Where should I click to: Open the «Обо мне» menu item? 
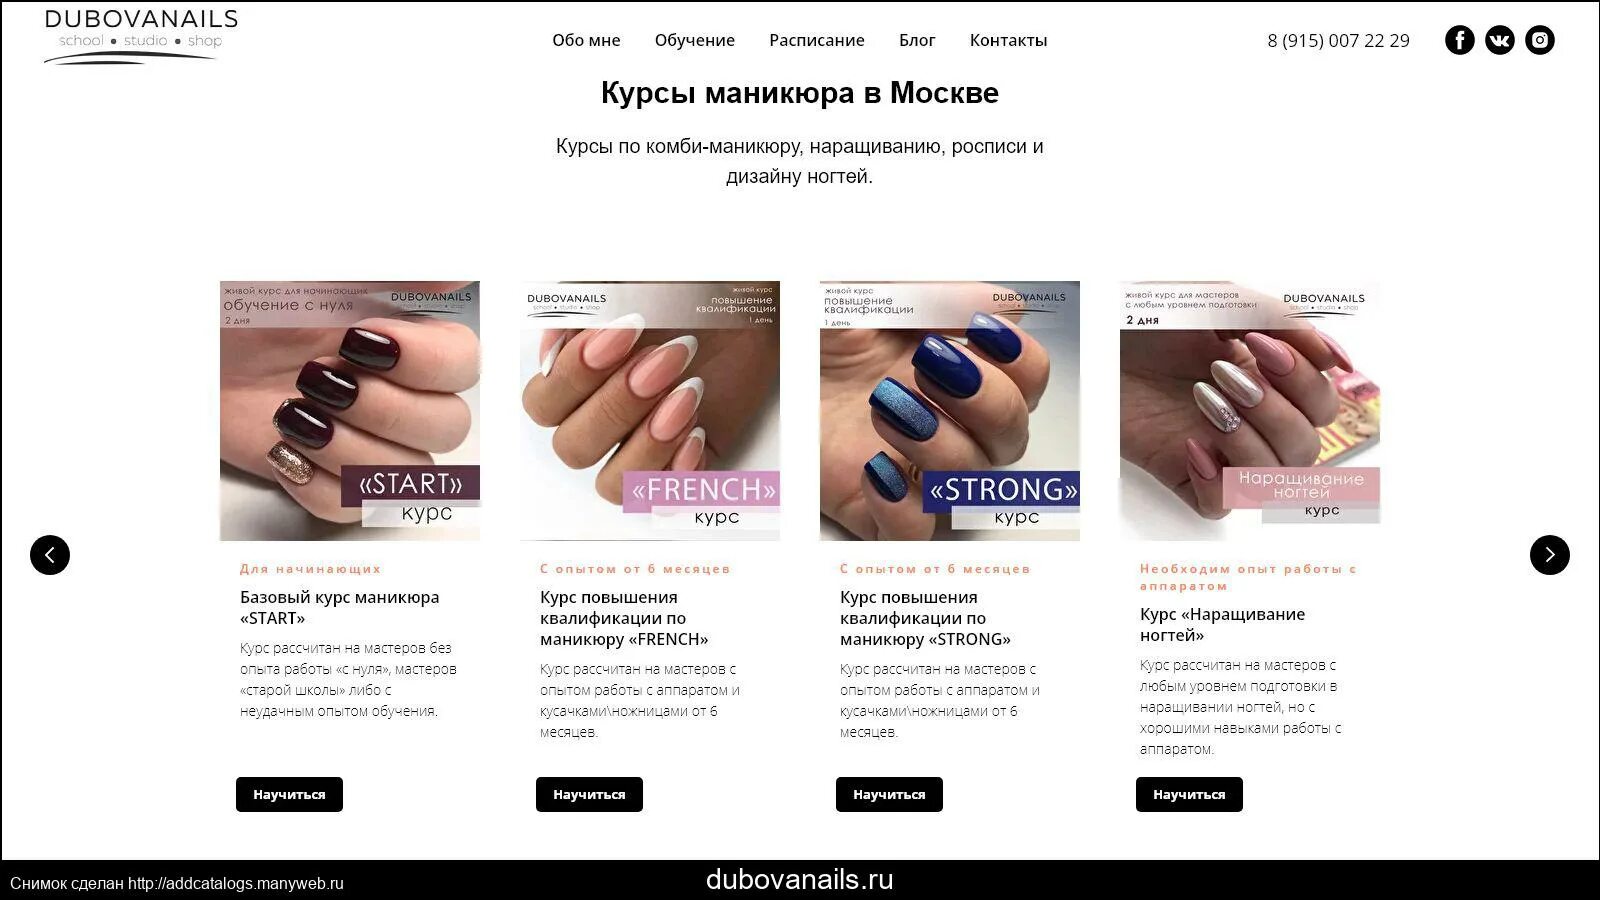pos(586,40)
